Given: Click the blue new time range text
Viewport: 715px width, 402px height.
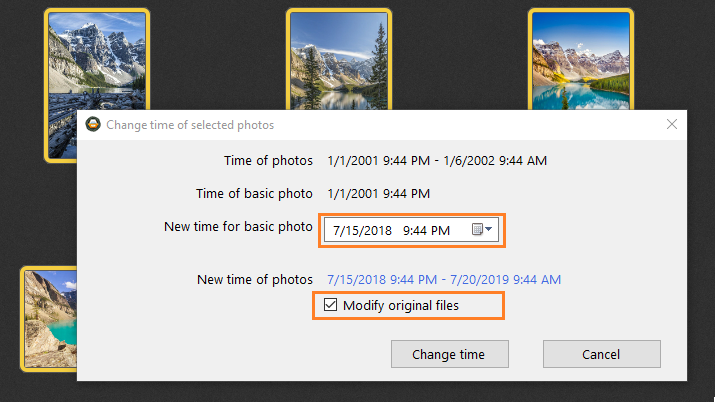Looking at the screenshot, I should pyautogui.click(x=444, y=279).
